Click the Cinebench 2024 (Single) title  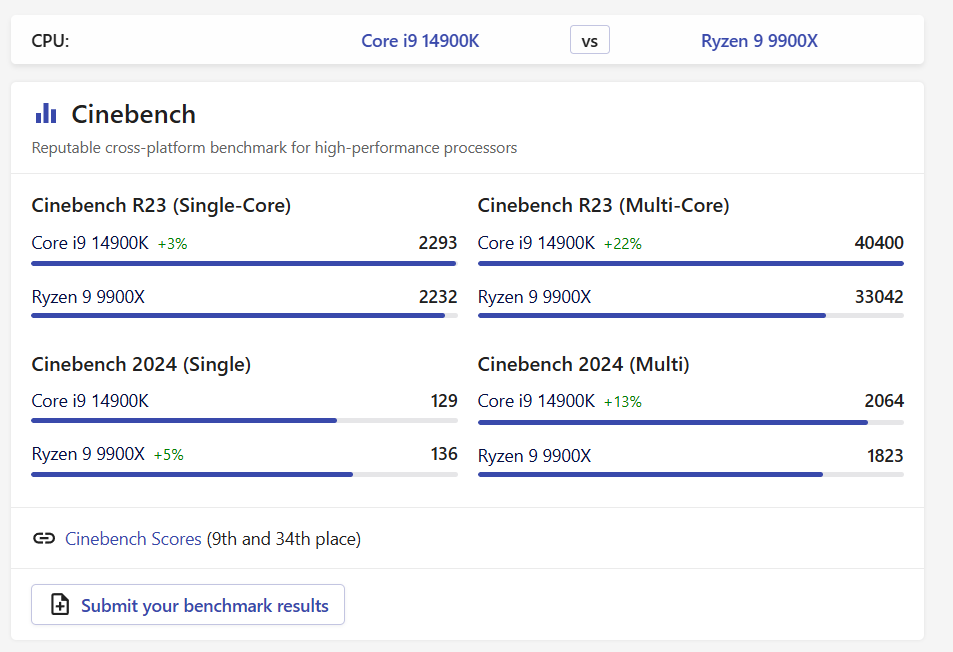point(141,364)
